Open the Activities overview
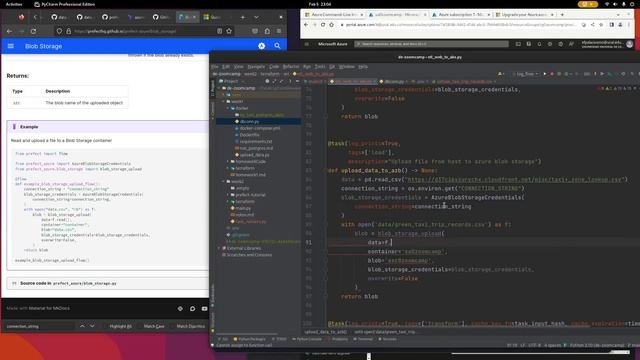This screenshot has height=360, width=640. pos(14,4)
